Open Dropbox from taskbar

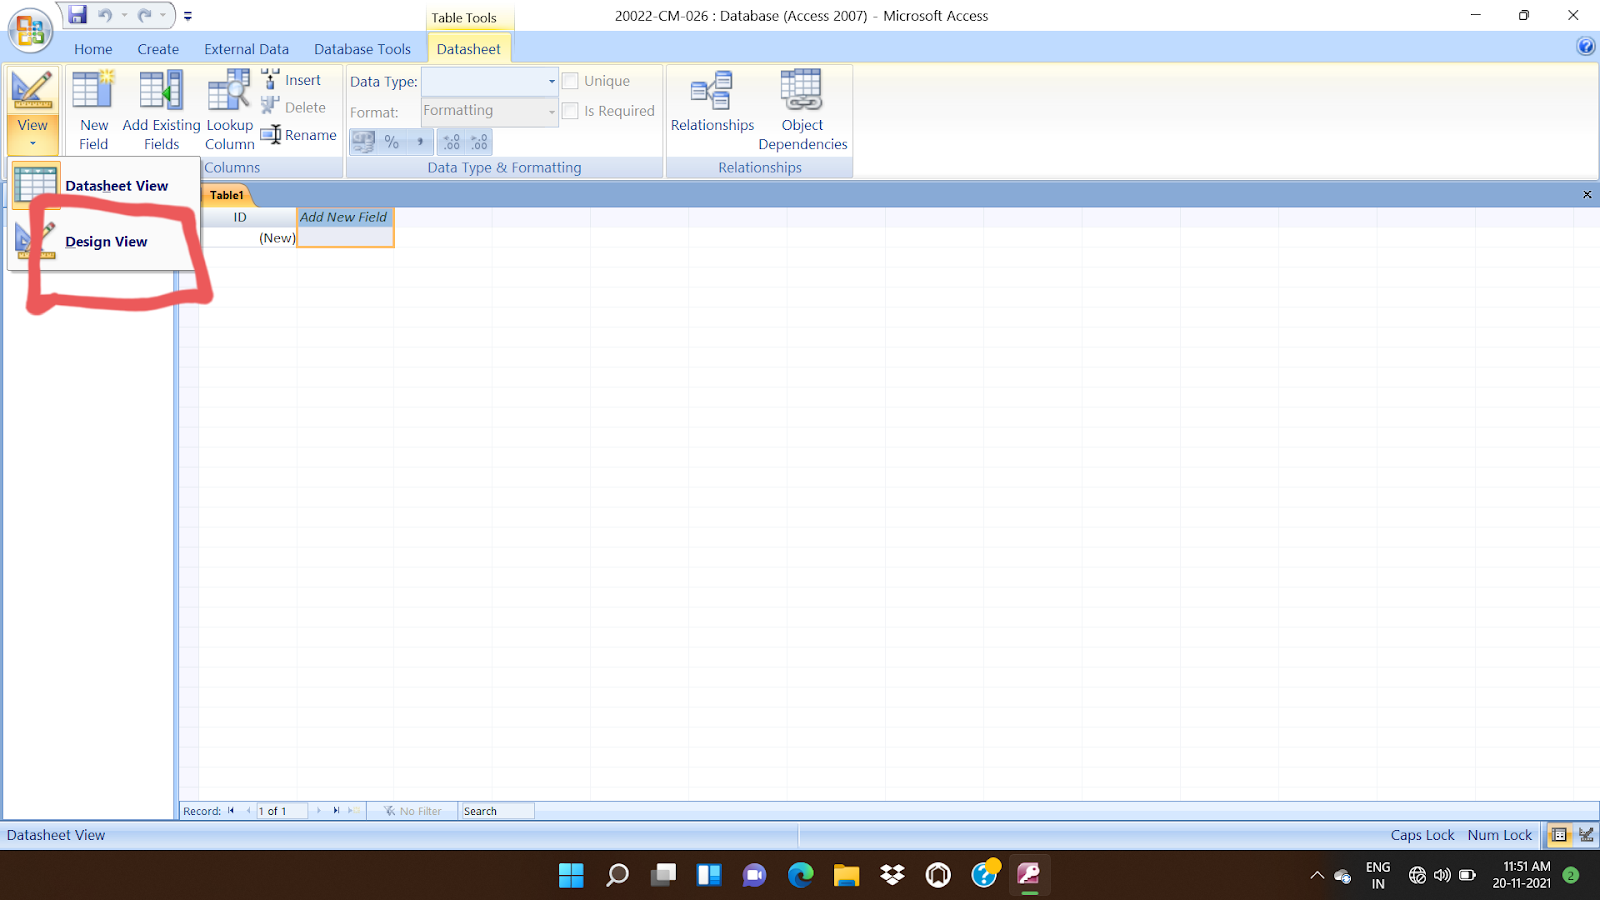coord(893,875)
